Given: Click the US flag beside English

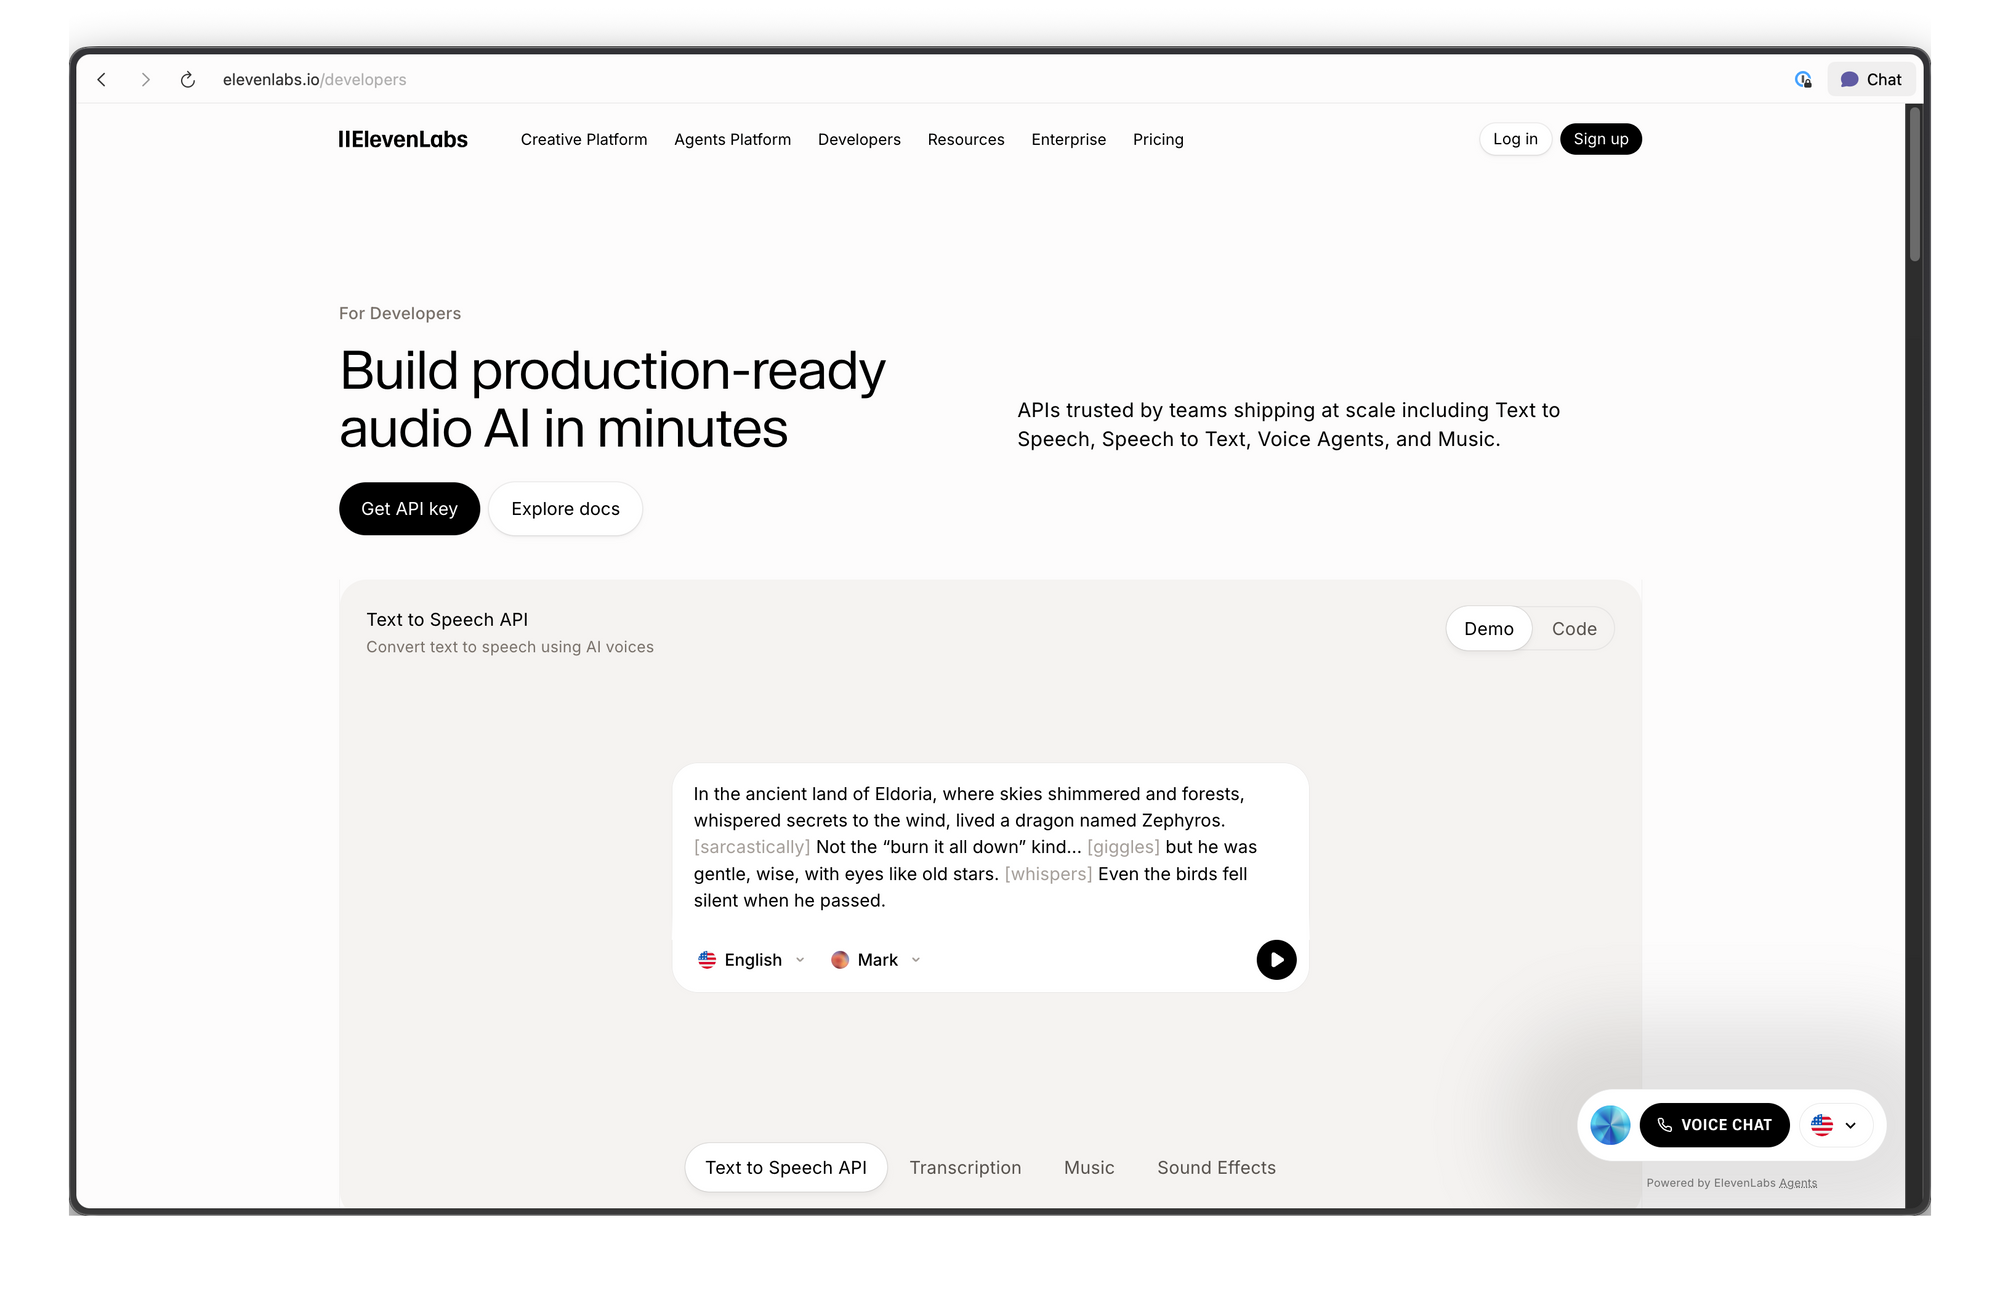Looking at the screenshot, I should pos(708,959).
